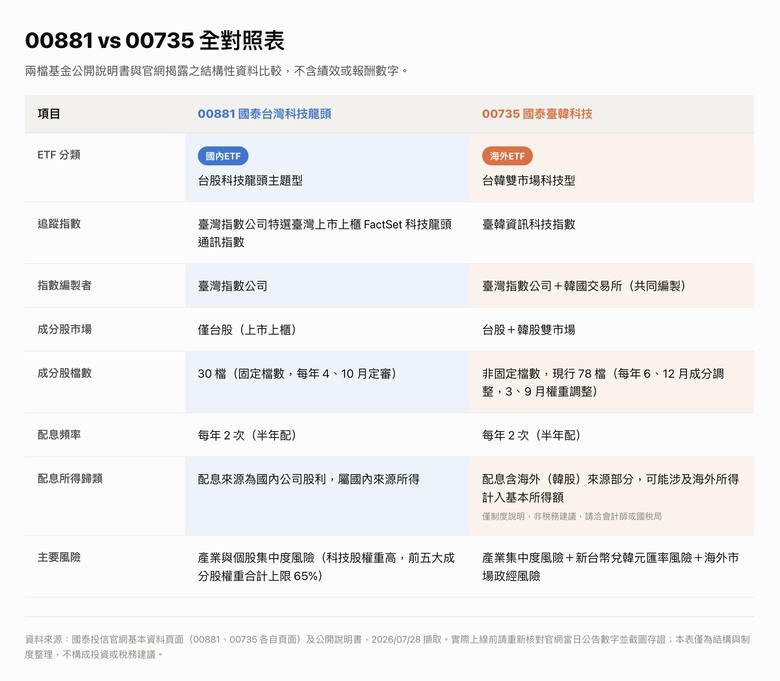Click the 海外ETF orange badge
This screenshot has height=681, width=780.
tap(507, 156)
